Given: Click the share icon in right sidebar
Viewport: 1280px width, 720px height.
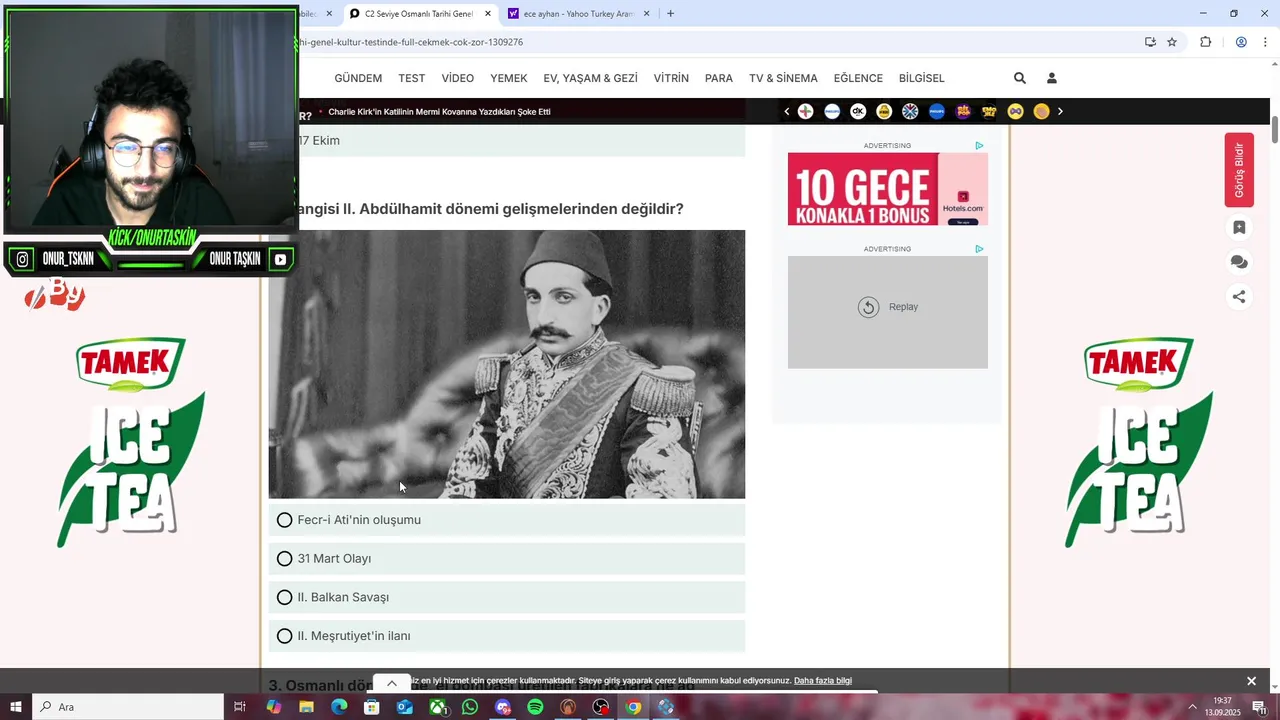Looking at the screenshot, I should [1239, 296].
